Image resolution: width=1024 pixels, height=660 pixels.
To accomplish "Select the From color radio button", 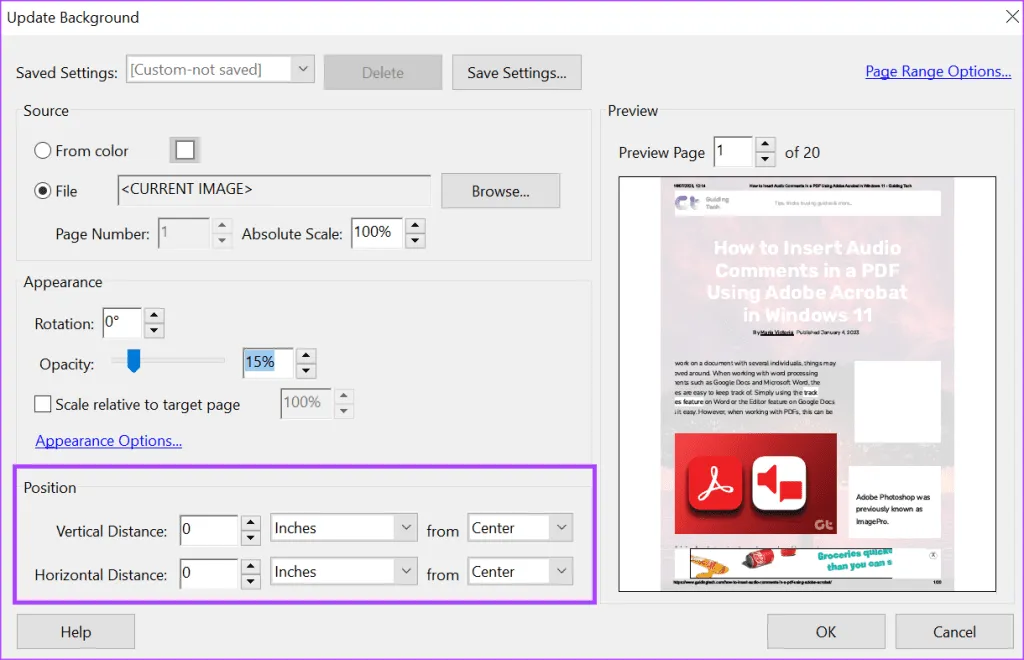I will [43, 151].
